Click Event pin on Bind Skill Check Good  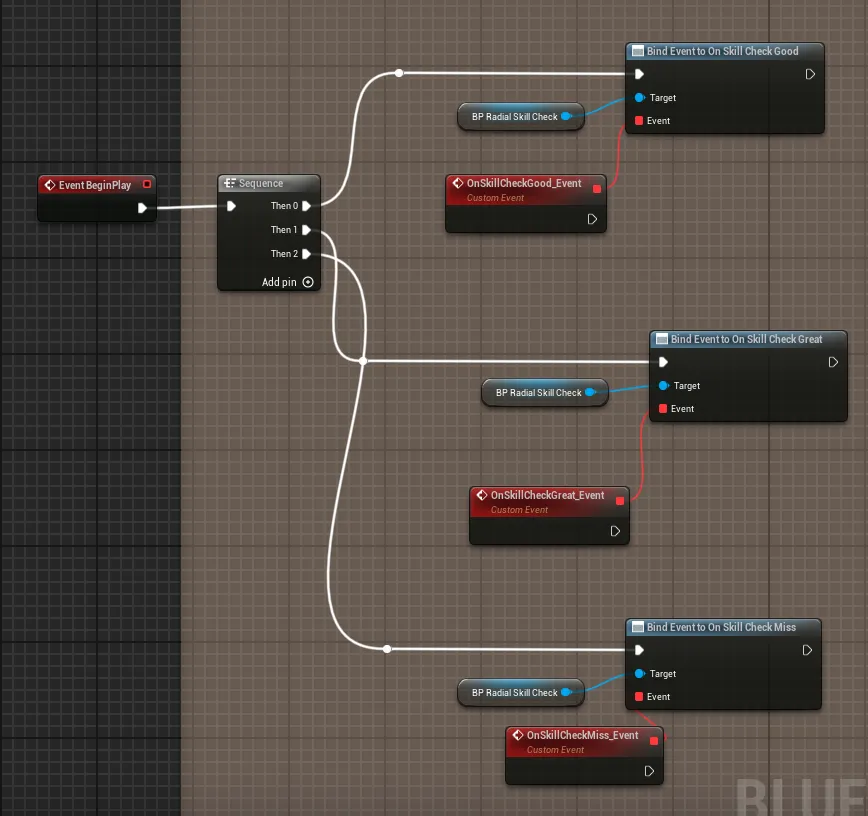639,121
